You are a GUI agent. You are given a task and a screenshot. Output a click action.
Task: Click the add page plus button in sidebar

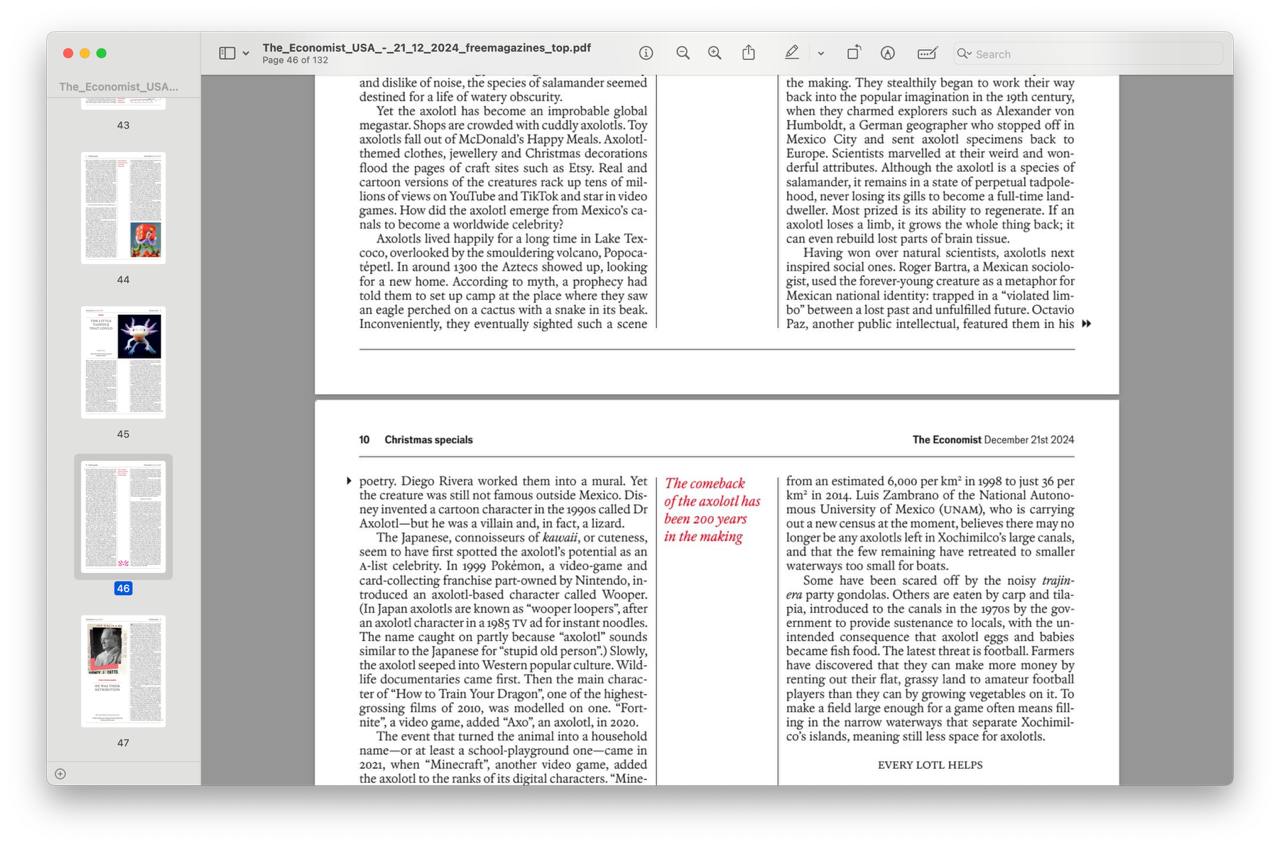click(x=60, y=774)
